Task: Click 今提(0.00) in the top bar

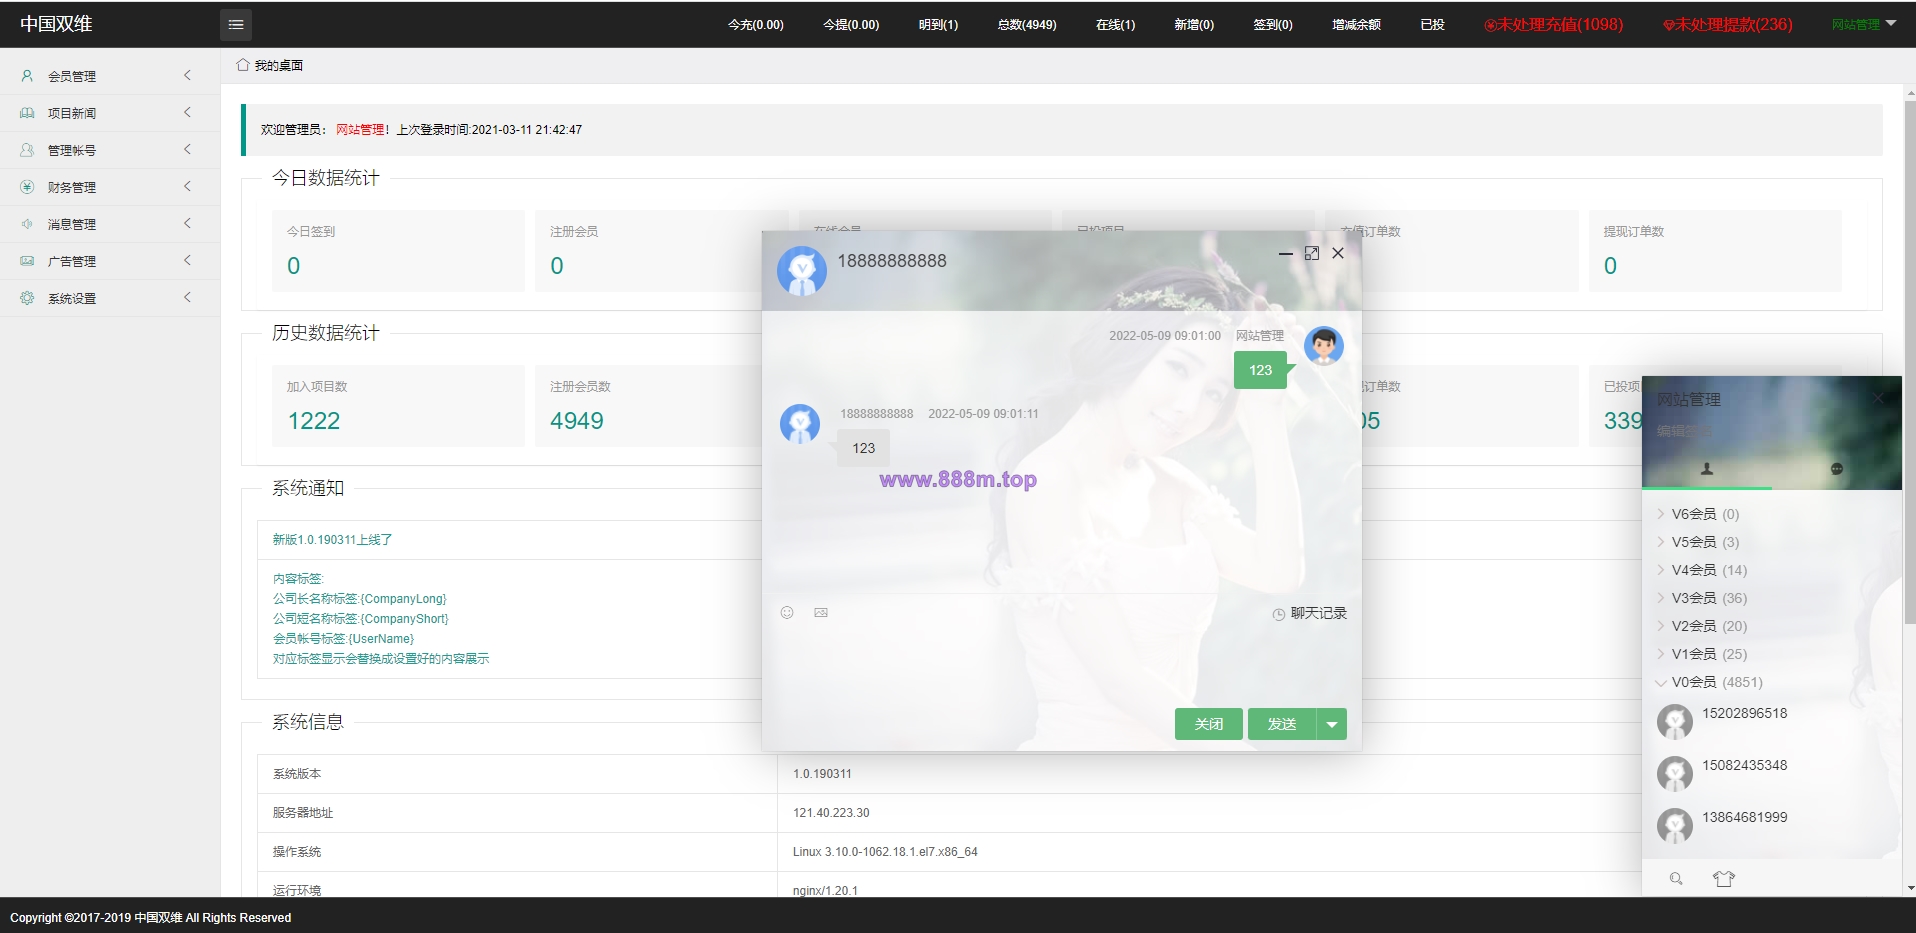Action: coord(851,25)
